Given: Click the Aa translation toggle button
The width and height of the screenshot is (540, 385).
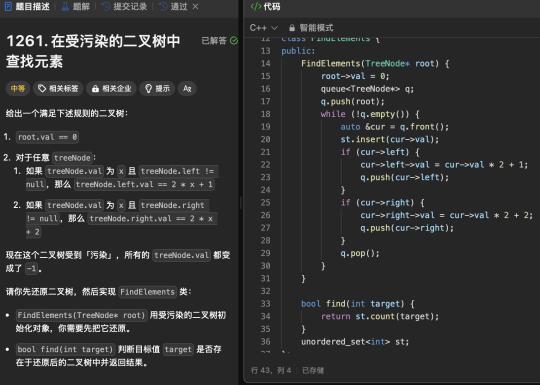Looking at the screenshot, I should click(187, 89).
